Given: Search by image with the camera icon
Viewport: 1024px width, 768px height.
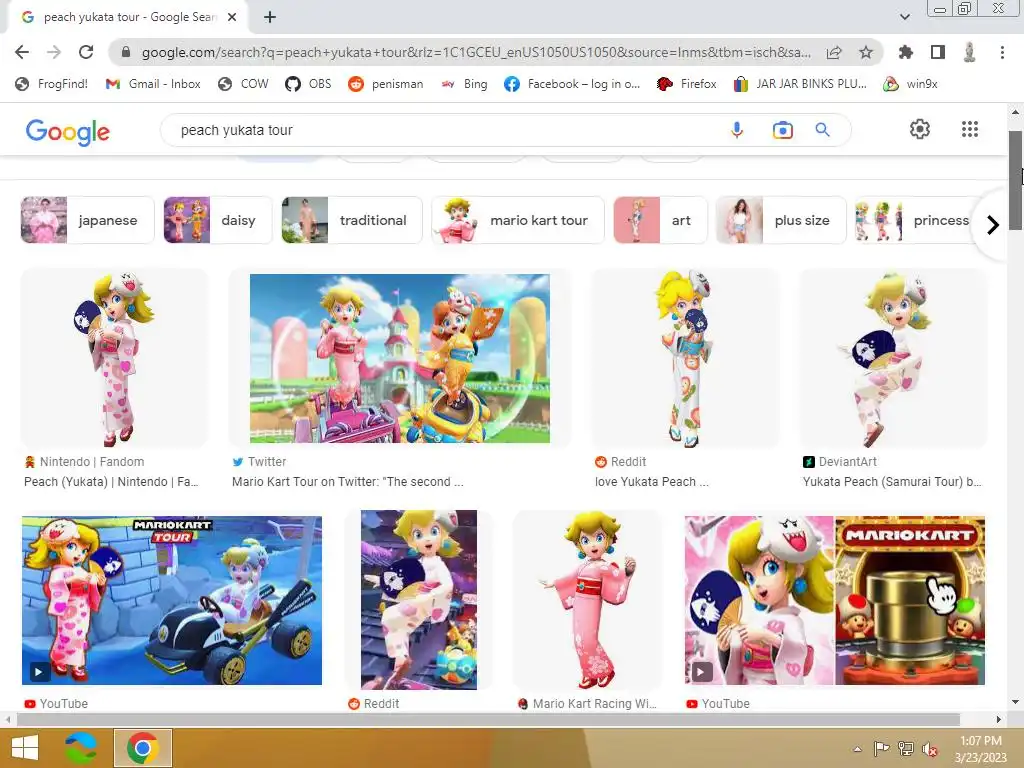Looking at the screenshot, I should 782,130.
